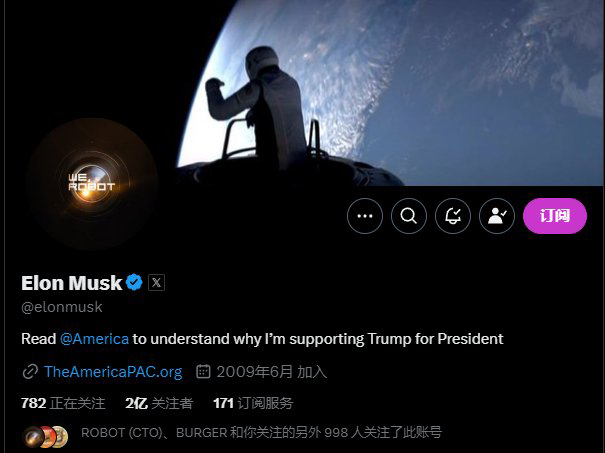Screen dimensions: 605x453
Task: Open TheAmericaPAC.org website link
Action: pos(113,372)
